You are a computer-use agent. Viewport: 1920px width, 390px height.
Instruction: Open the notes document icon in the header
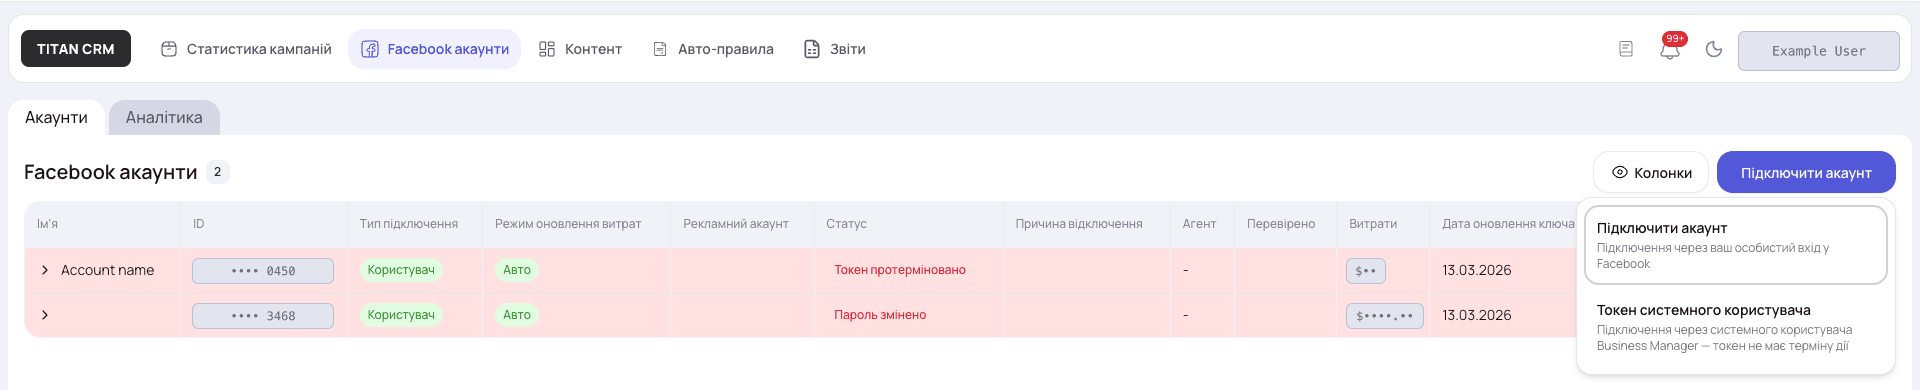1626,49
